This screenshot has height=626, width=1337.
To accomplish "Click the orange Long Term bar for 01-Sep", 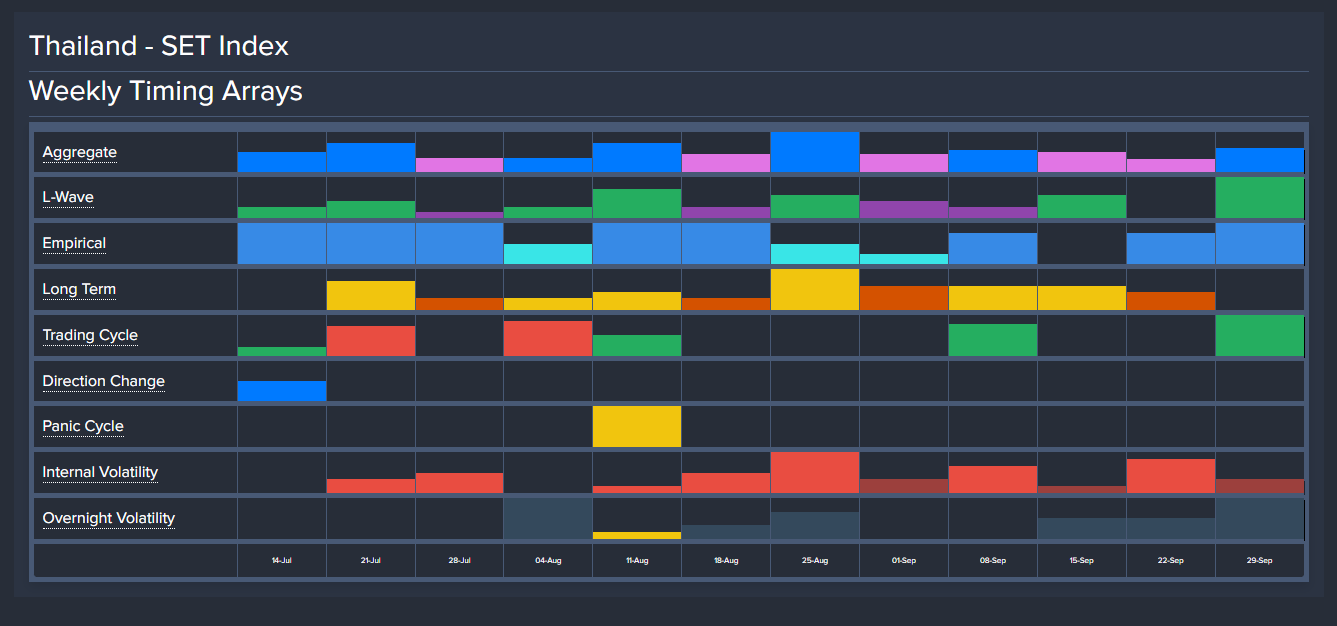I will pyautogui.click(x=904, y=297).
